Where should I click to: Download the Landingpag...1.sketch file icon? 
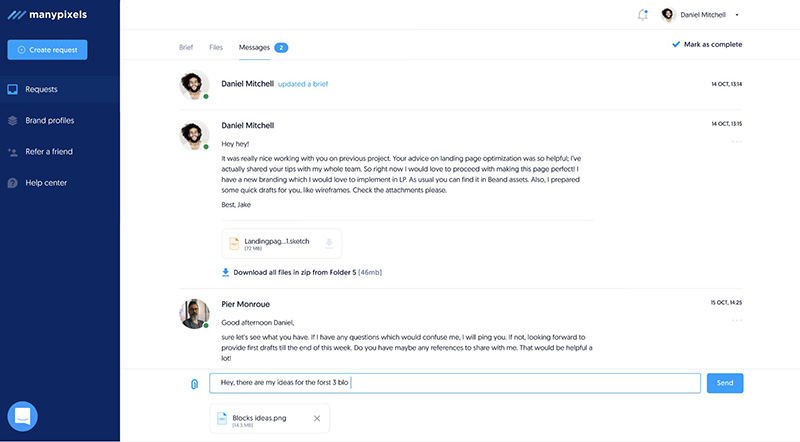click(329, 243)
